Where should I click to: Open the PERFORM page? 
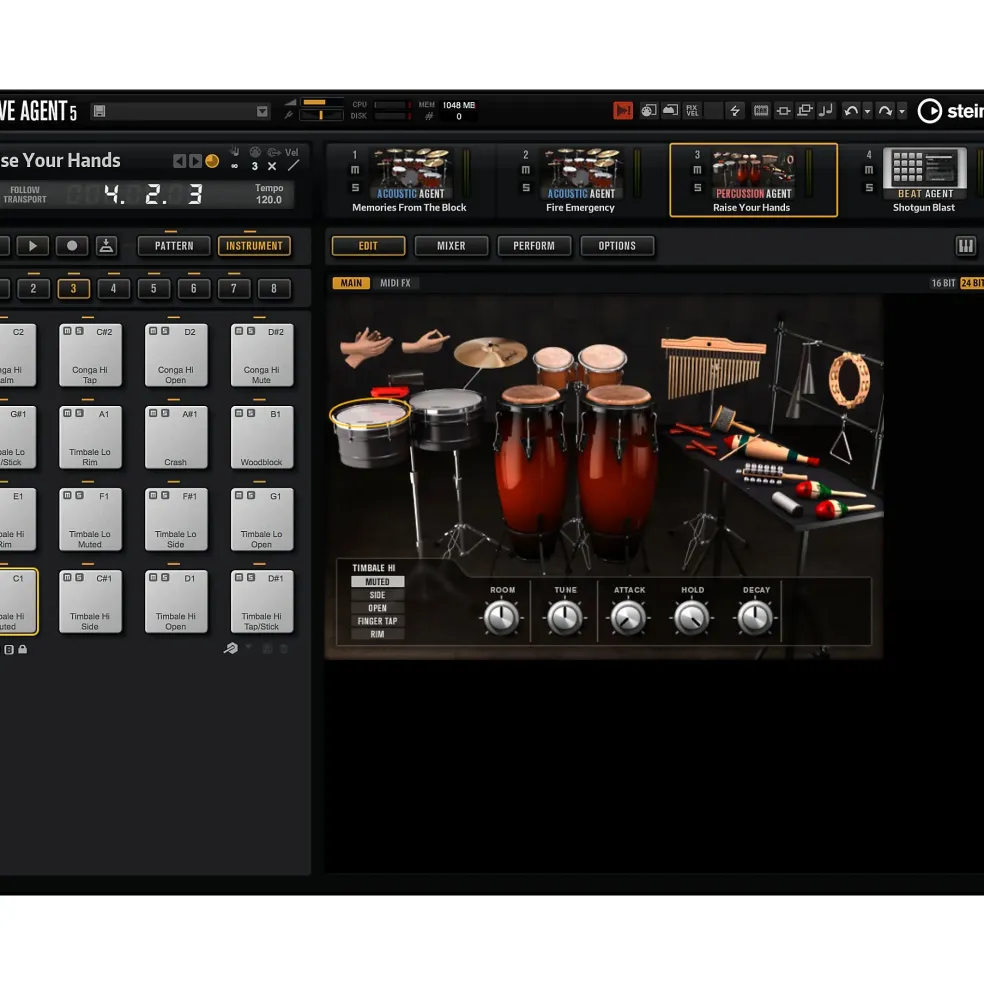[534, 246]
